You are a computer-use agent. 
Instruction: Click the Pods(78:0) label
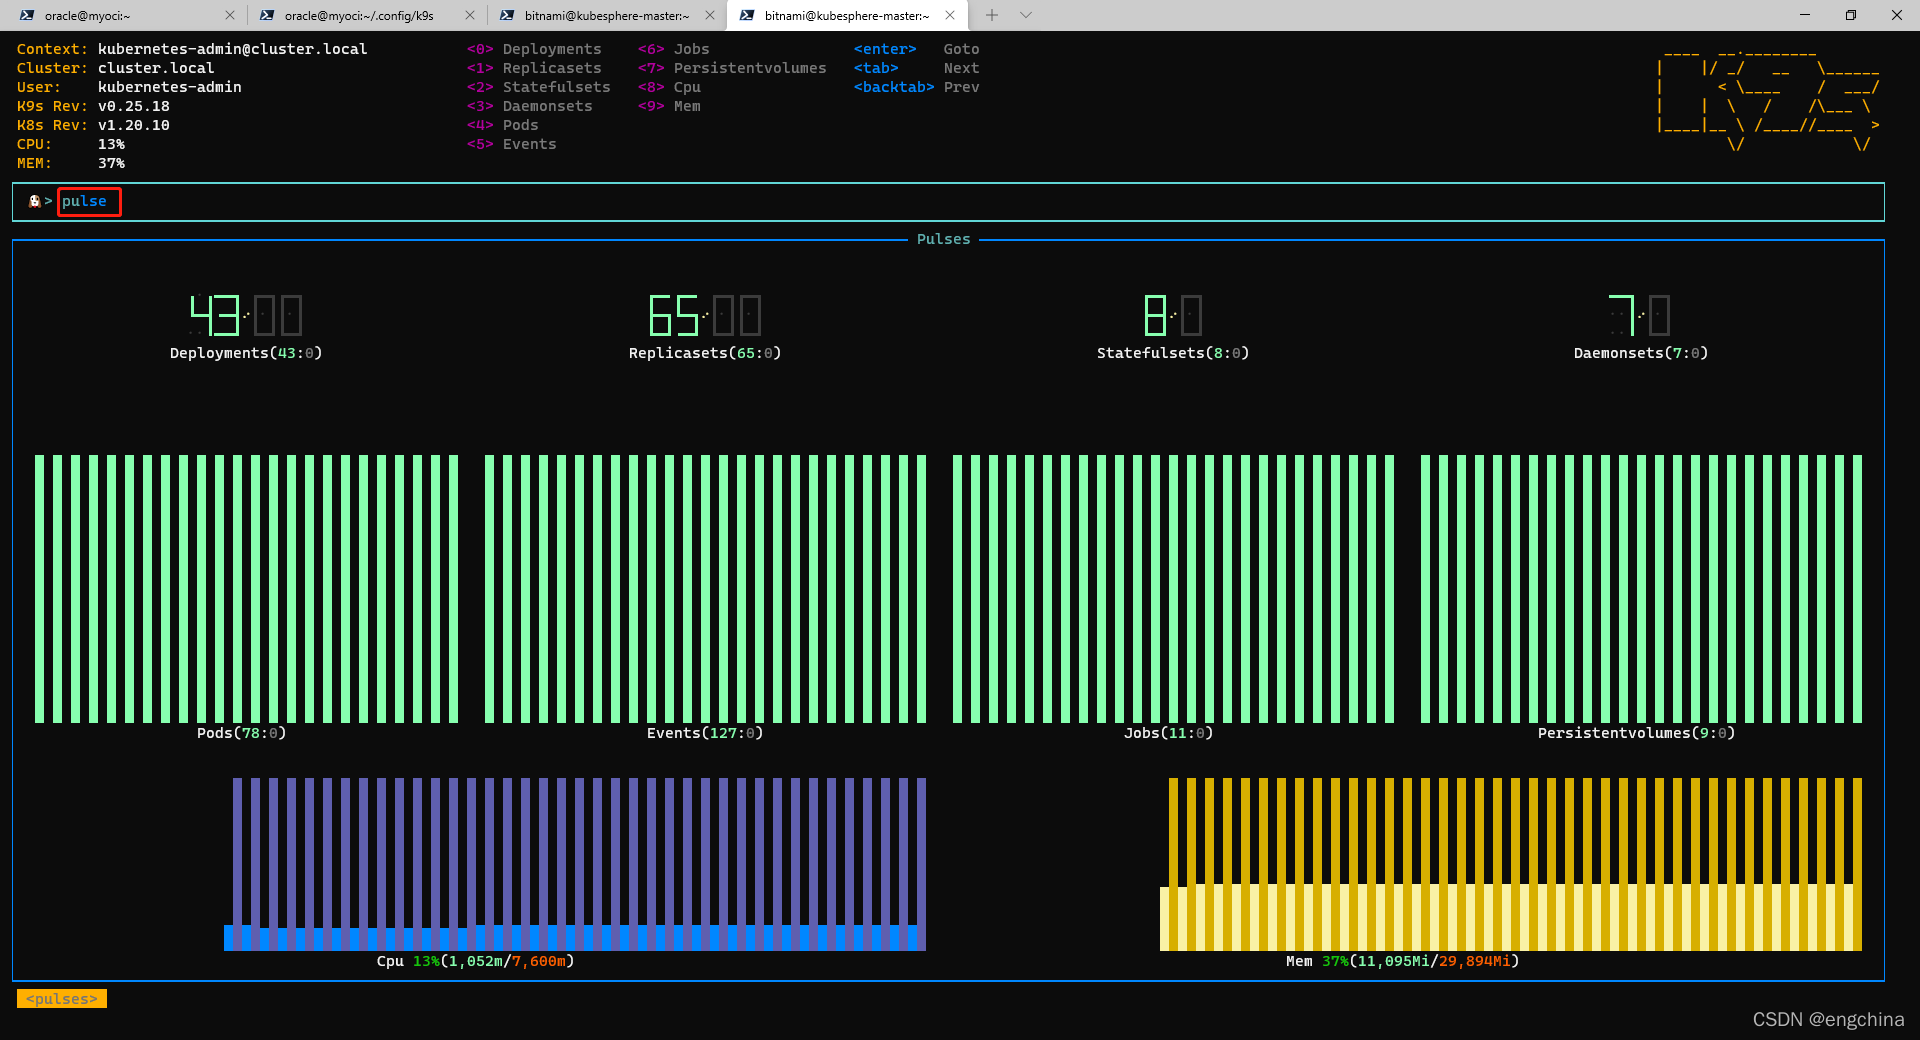[x=241, y=733]
